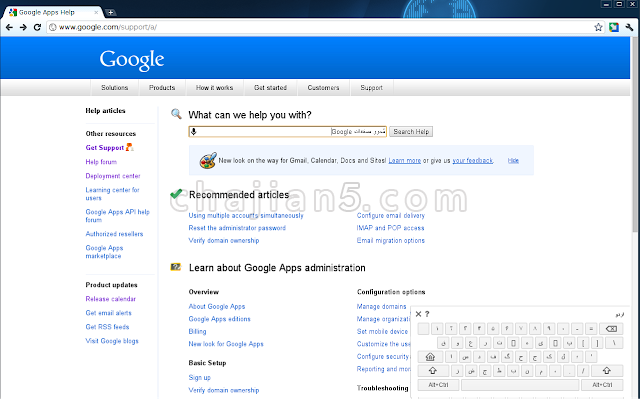The height and width of the screenshot is (400, 640).
Task: Open the Get RSS feeds link
Action: pos(107,327)
